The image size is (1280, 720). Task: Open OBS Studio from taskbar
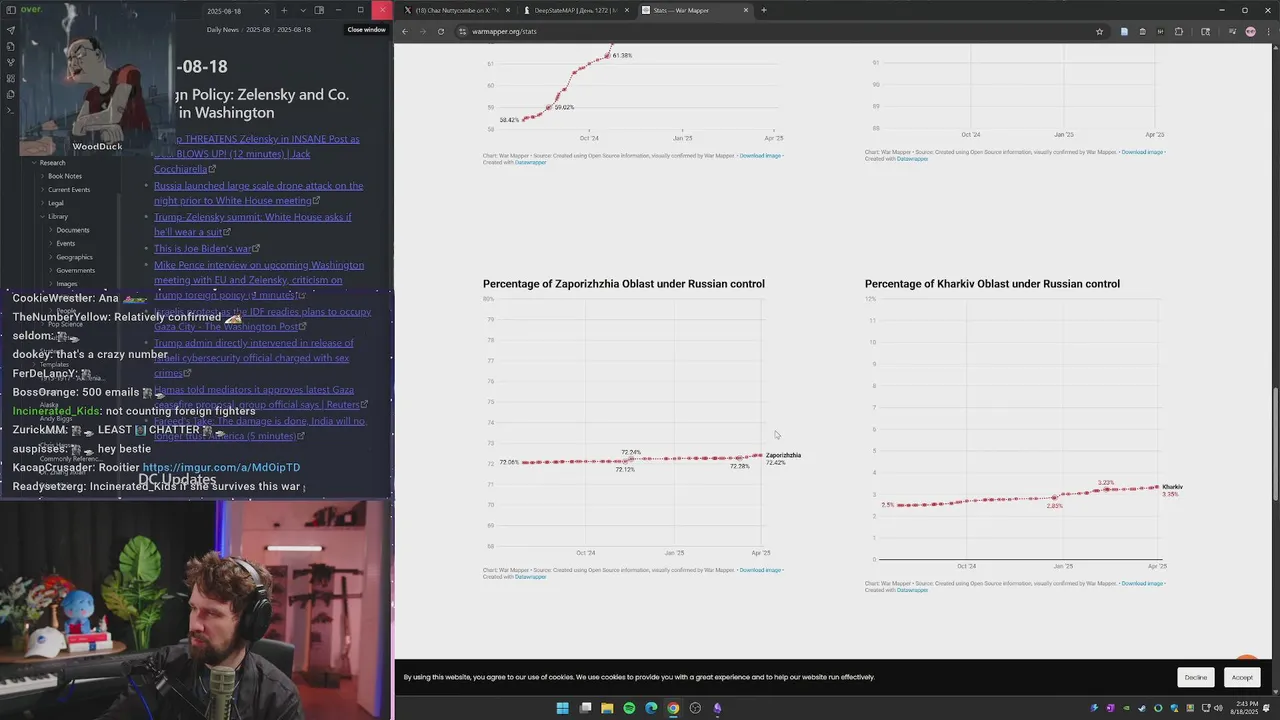coord(695,708)
